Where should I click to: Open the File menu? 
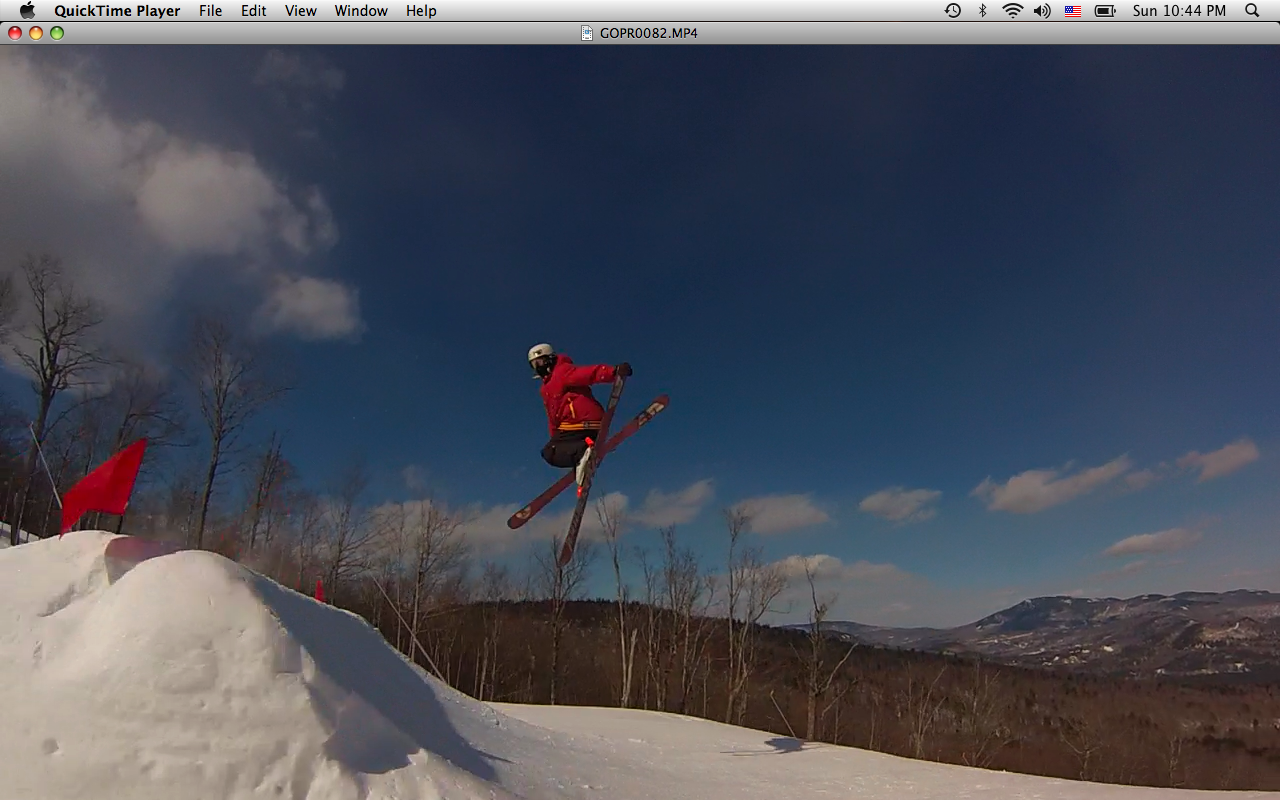[210, 11]
